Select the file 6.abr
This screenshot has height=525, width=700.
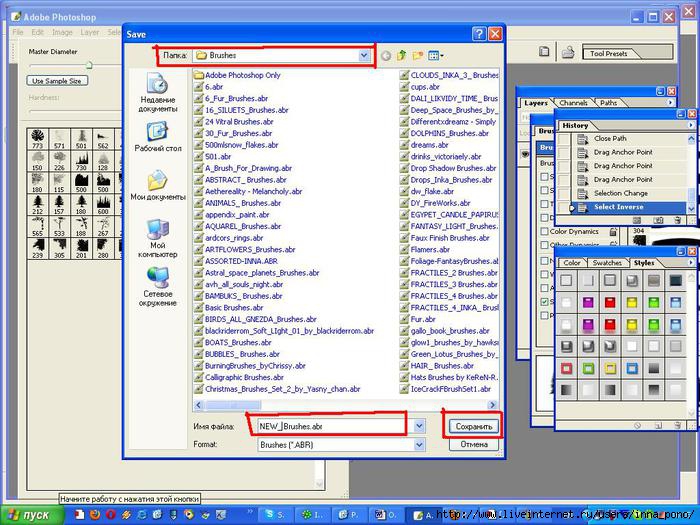pos(208,87)
